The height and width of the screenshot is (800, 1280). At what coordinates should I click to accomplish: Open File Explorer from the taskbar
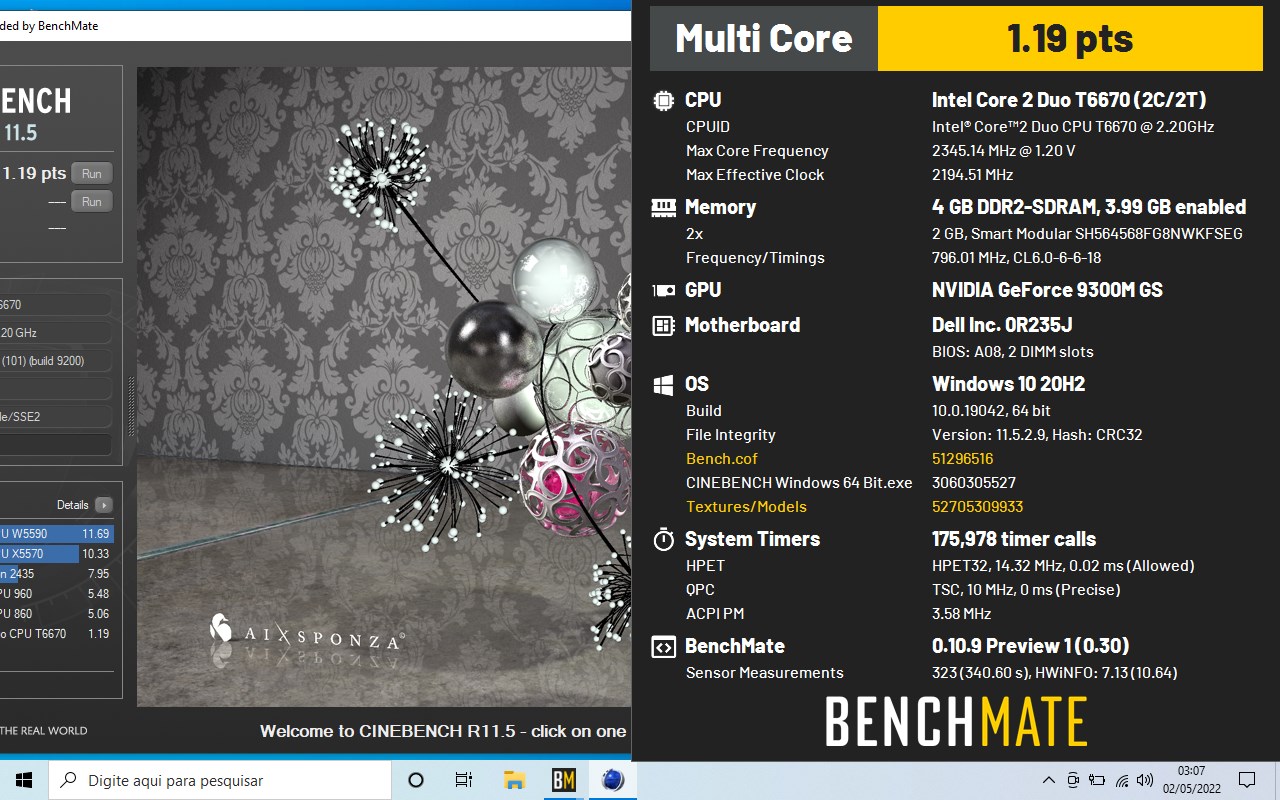pyautogui.click(x=515, y=780)
